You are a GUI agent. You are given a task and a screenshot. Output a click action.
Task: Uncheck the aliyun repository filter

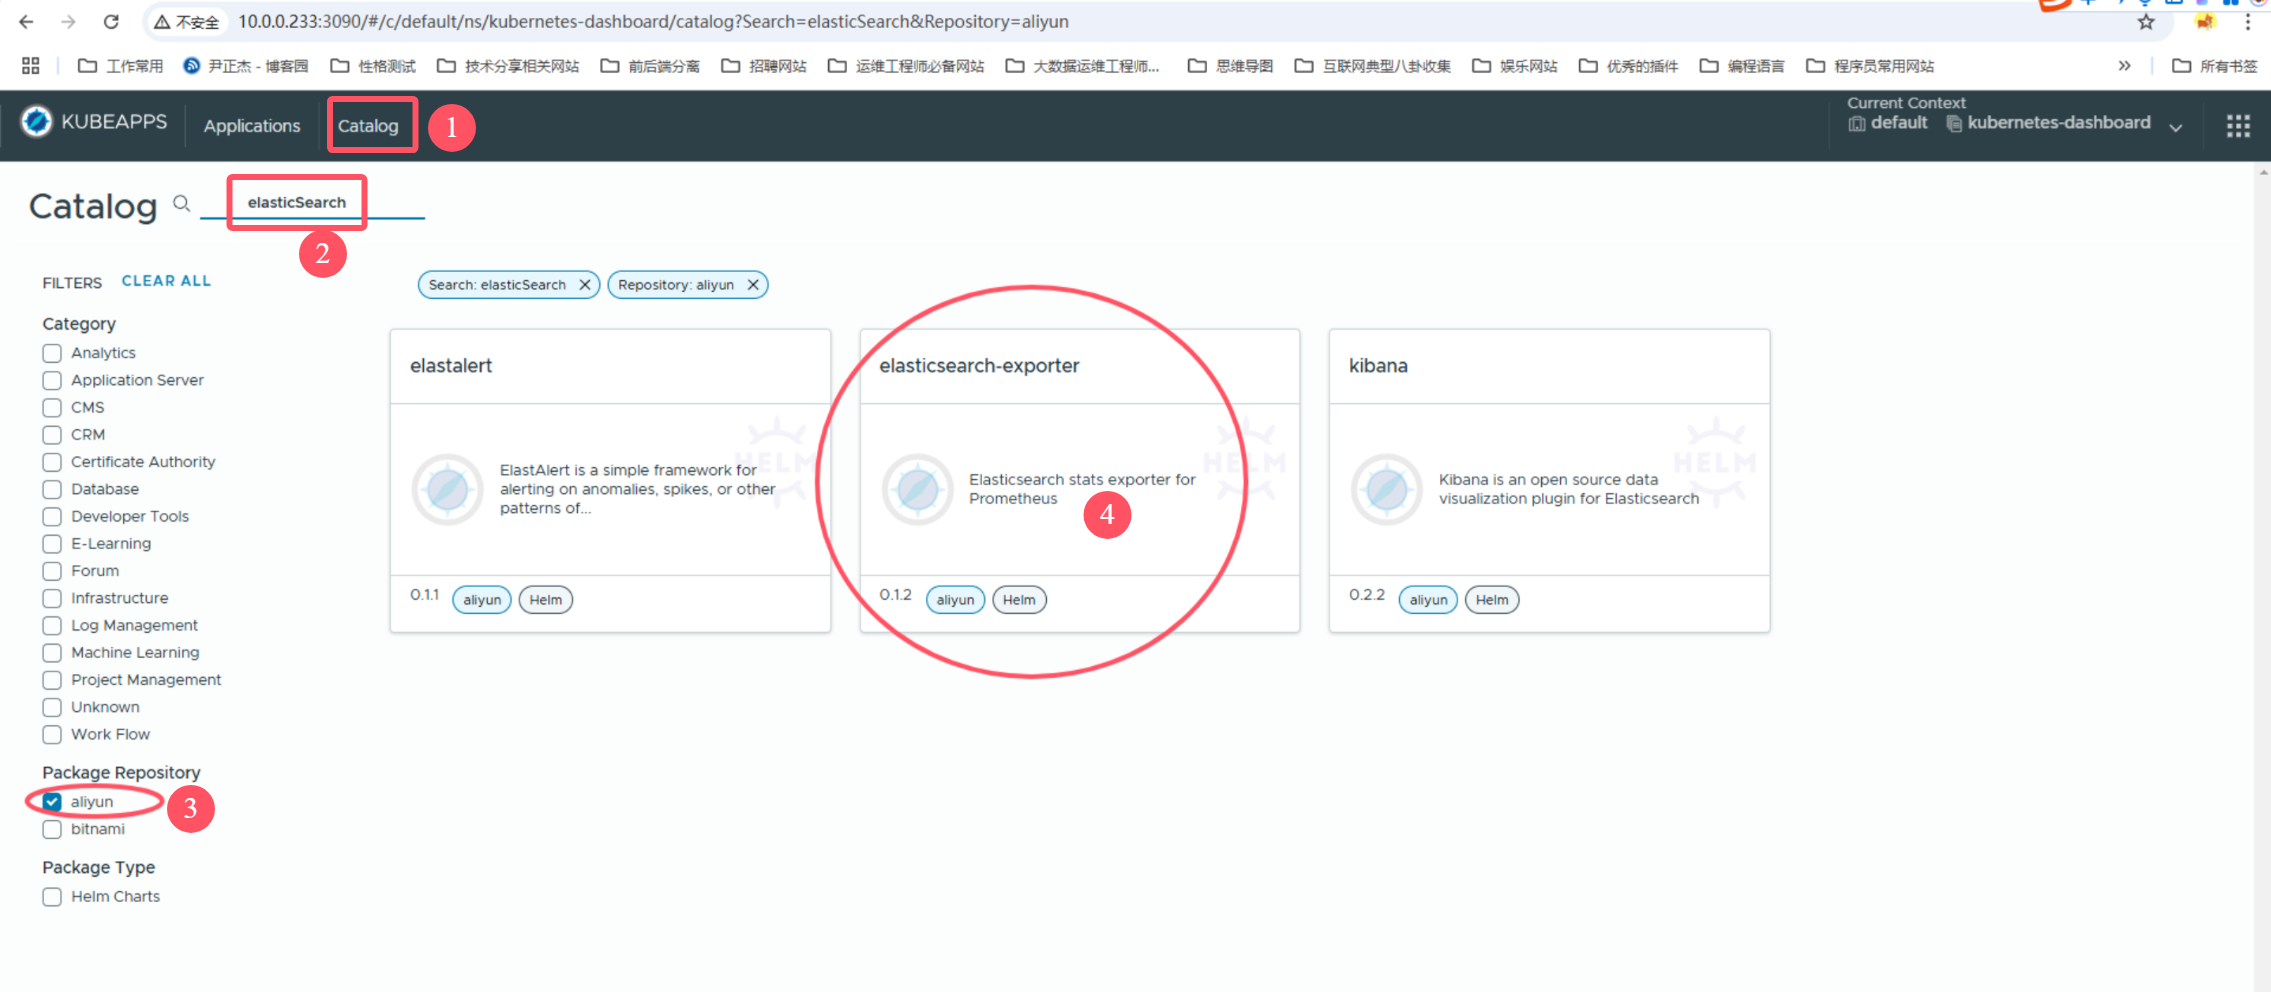pos(52,802)
